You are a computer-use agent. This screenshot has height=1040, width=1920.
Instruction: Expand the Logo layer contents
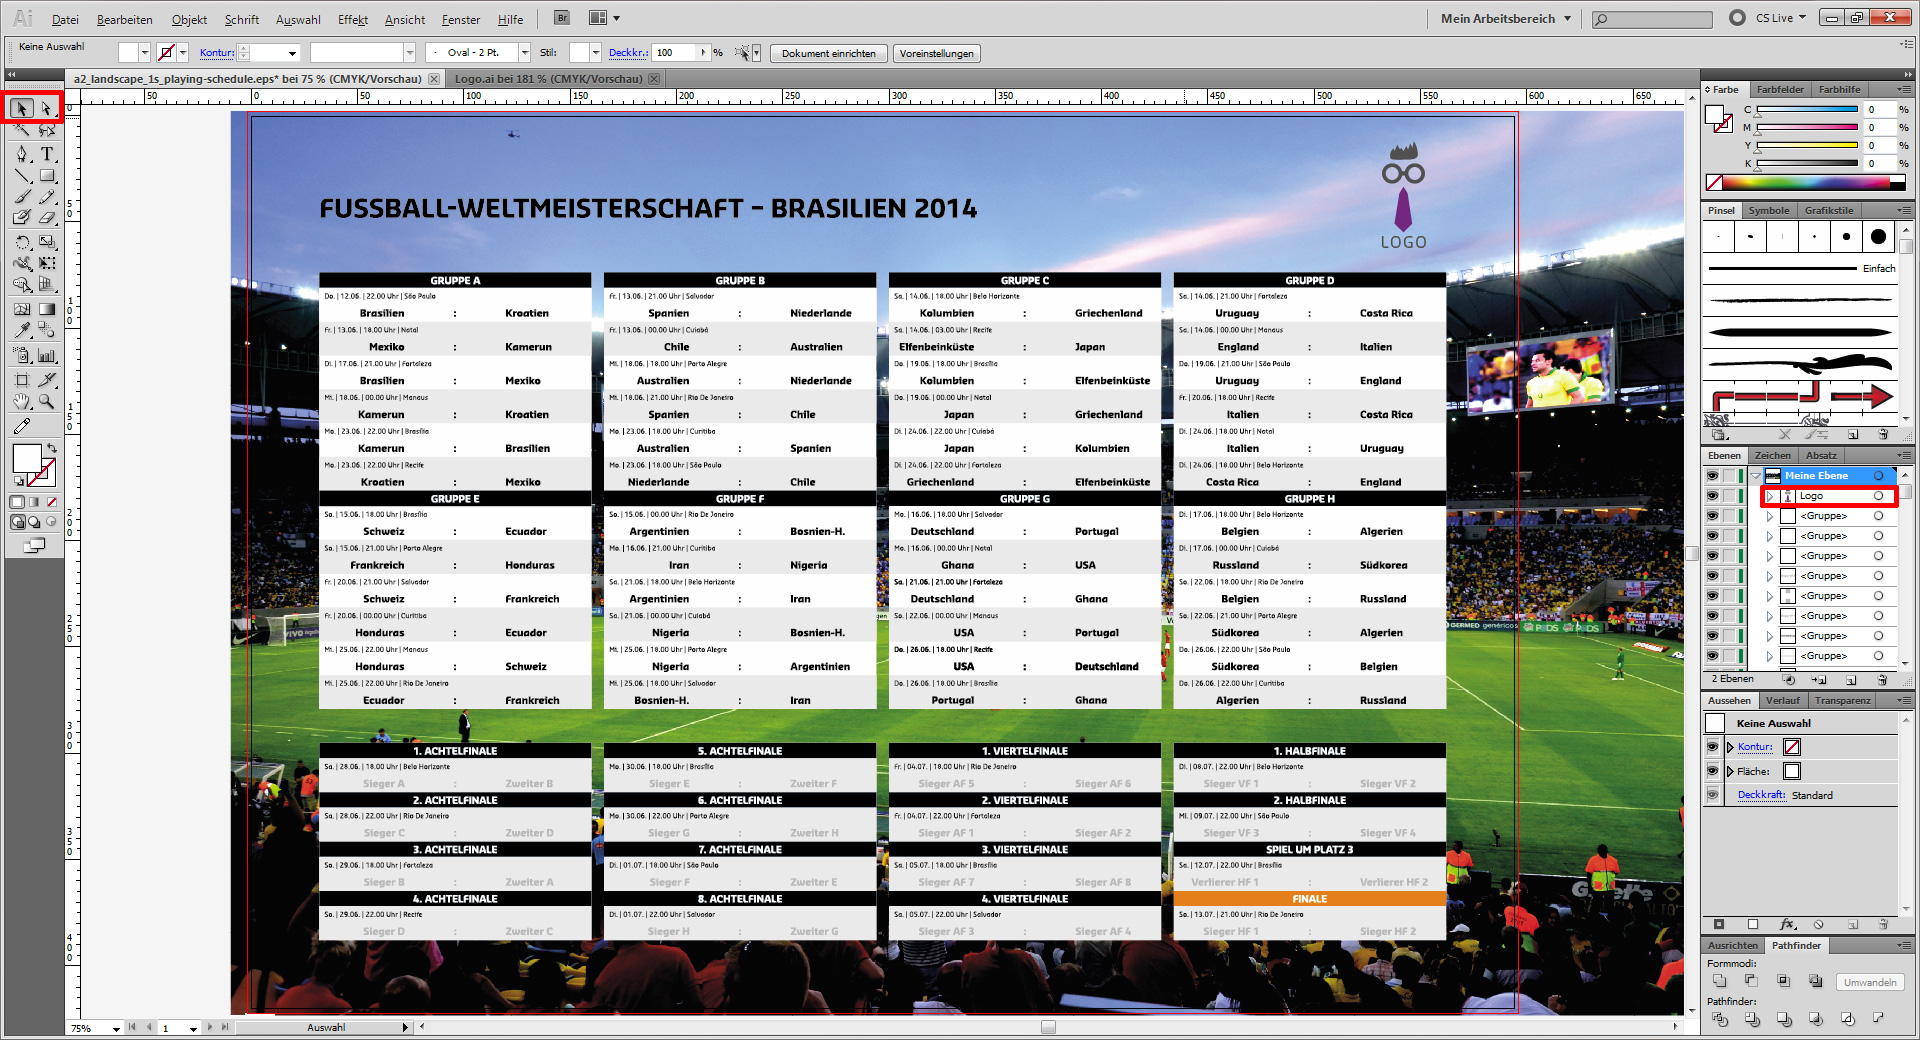coord(1770,495)
